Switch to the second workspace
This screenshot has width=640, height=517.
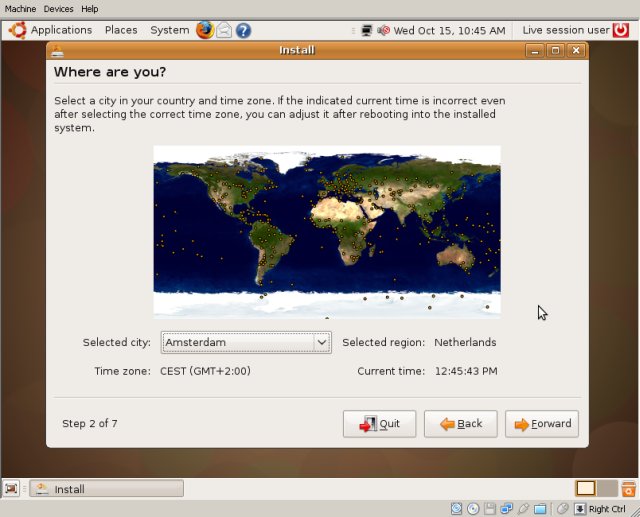(x=607, y=488)
